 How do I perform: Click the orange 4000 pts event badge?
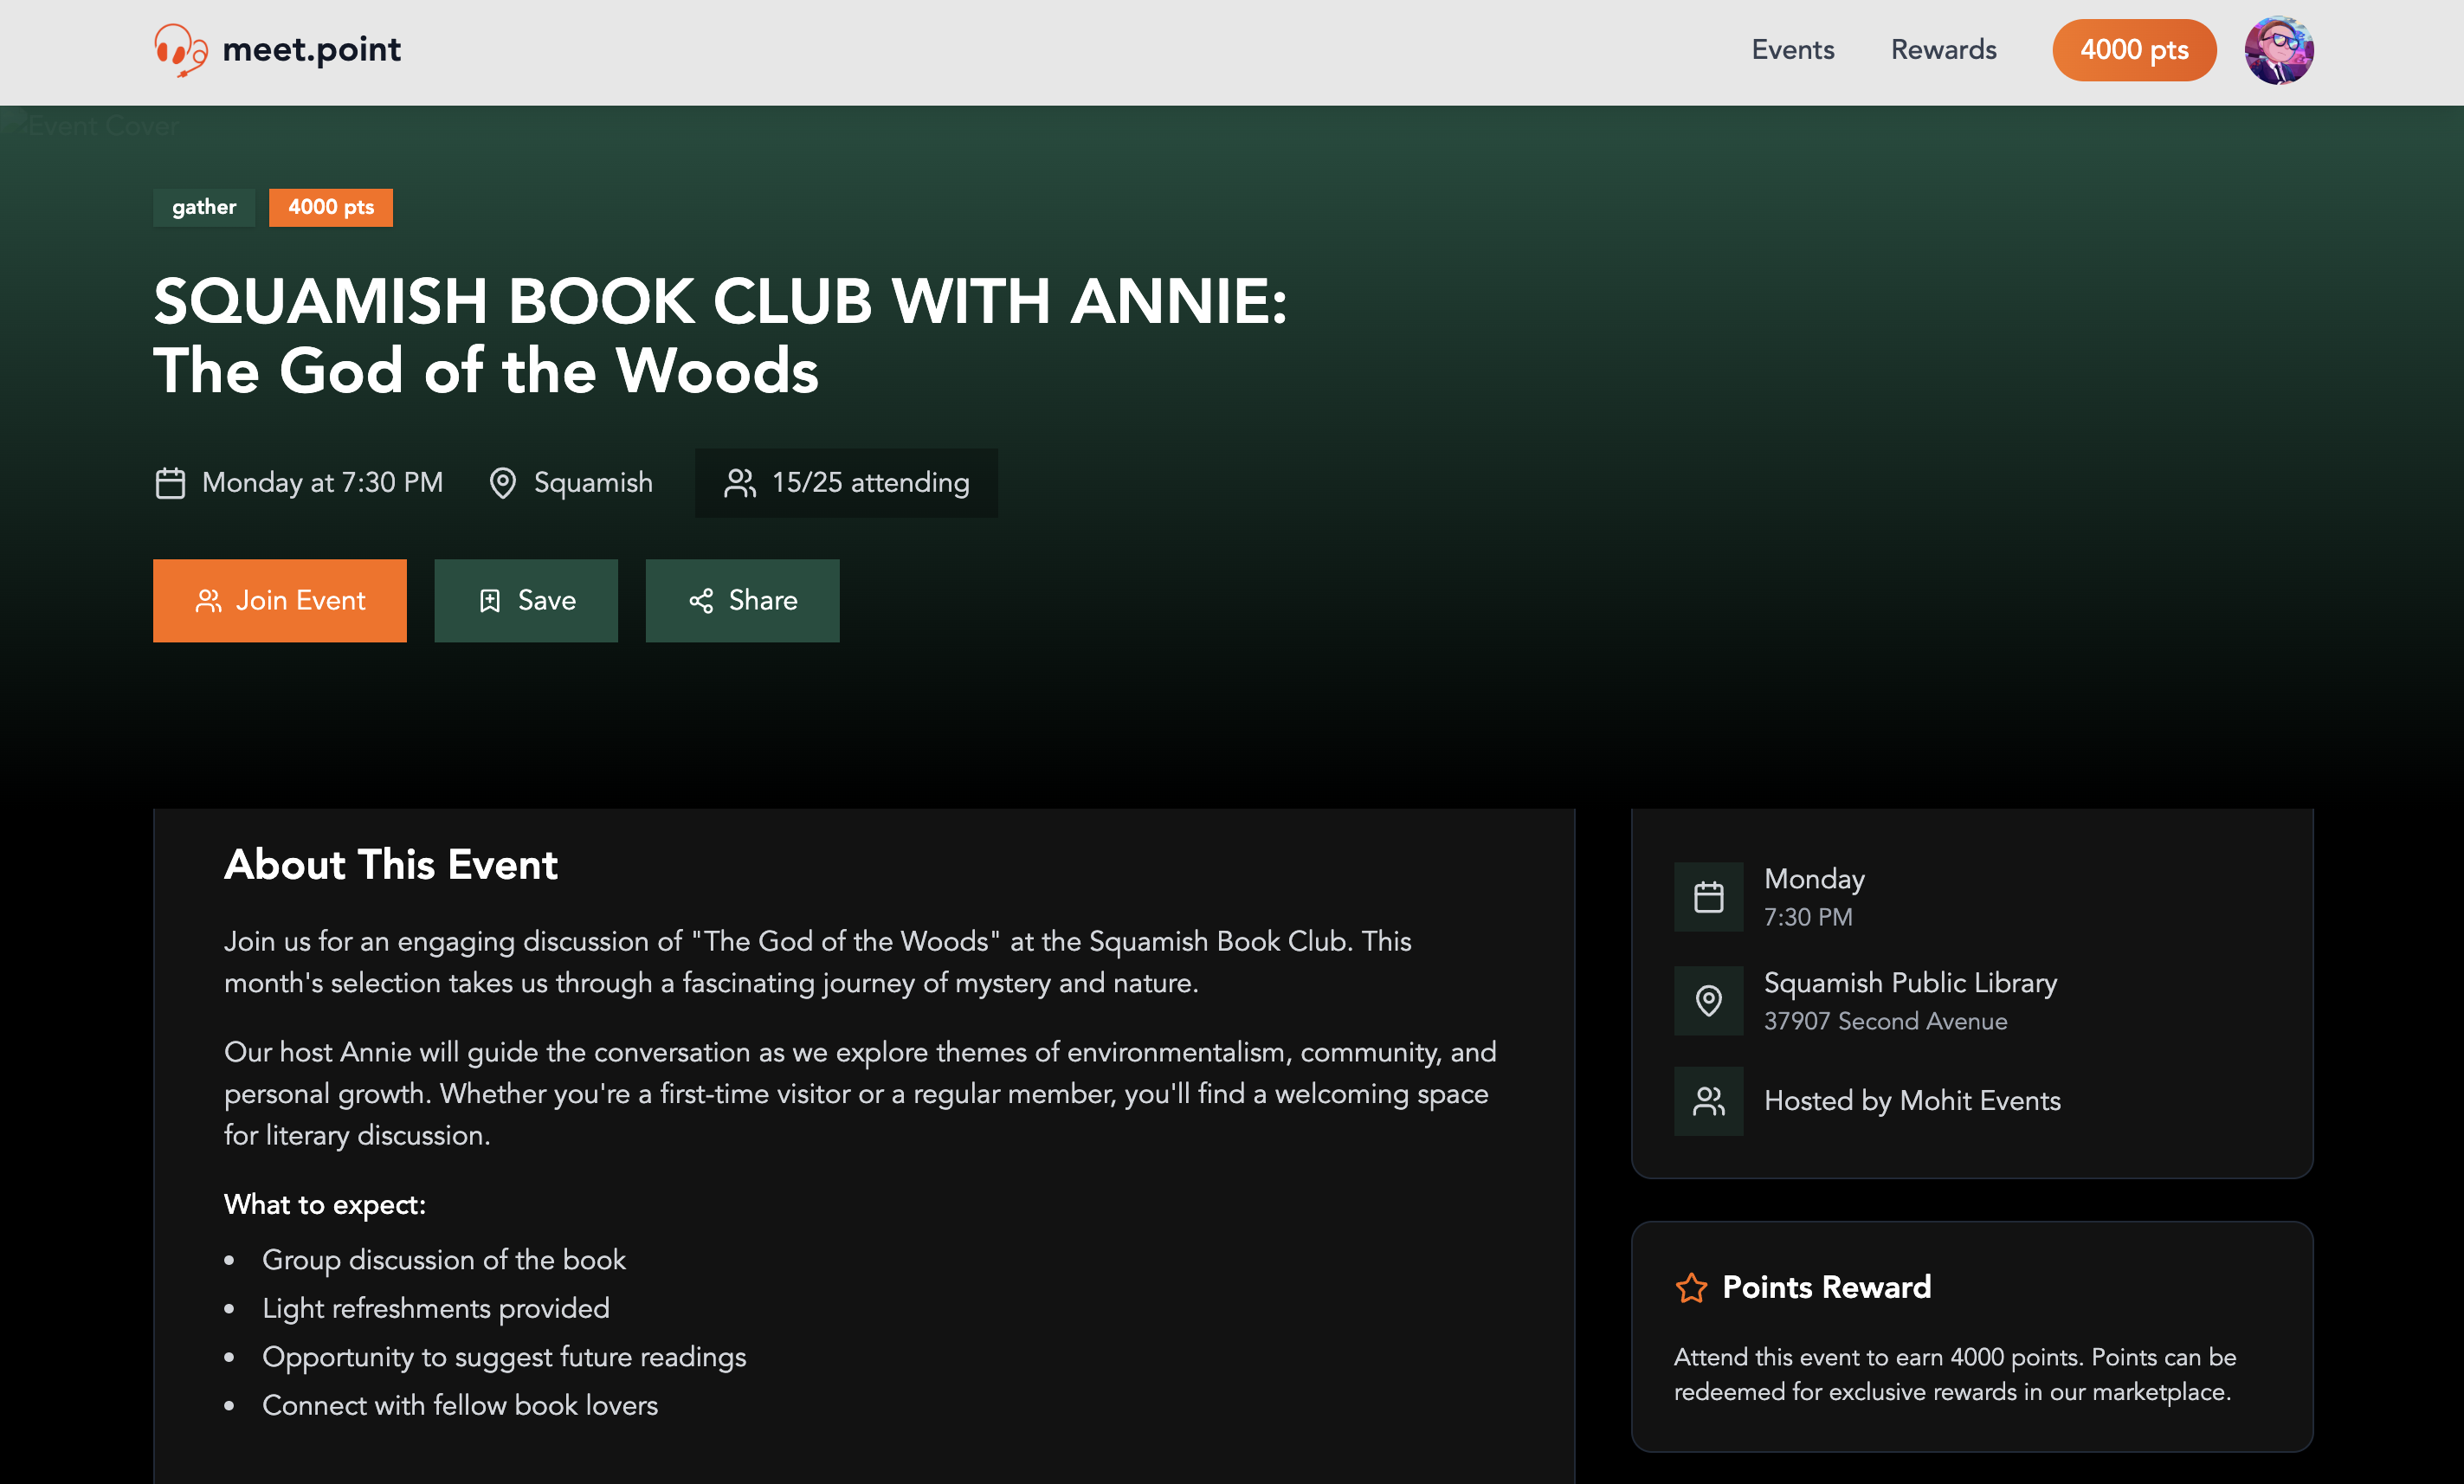coord(331,207)
